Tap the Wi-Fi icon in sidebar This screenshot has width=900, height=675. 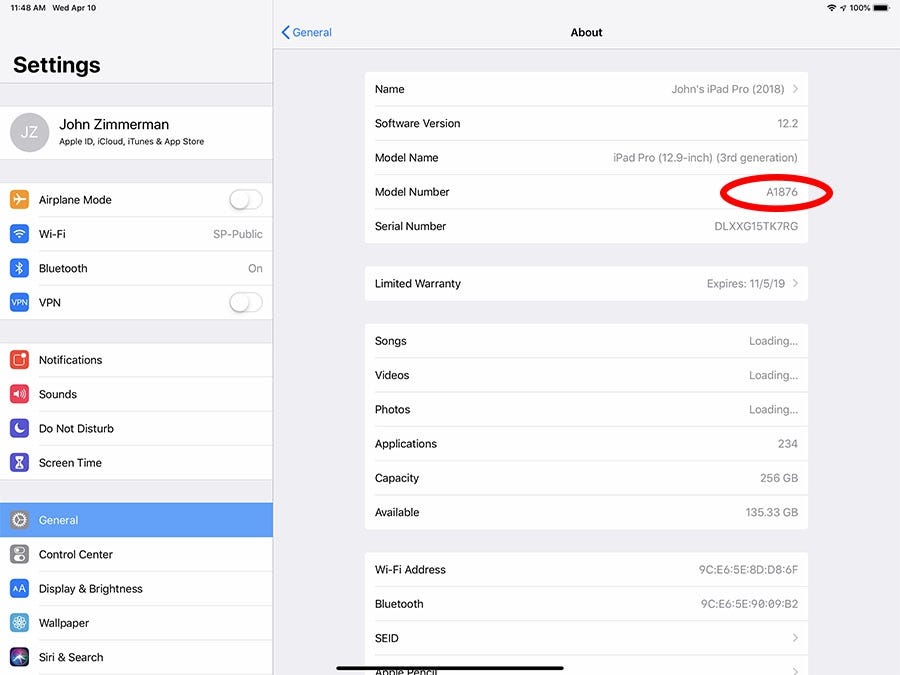click(x=20, y=234)
